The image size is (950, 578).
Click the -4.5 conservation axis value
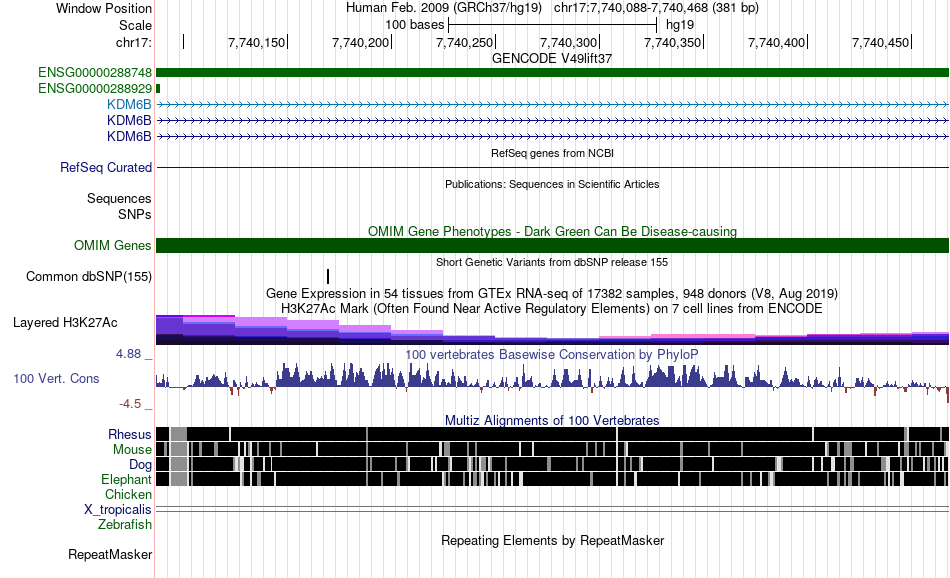130,404
